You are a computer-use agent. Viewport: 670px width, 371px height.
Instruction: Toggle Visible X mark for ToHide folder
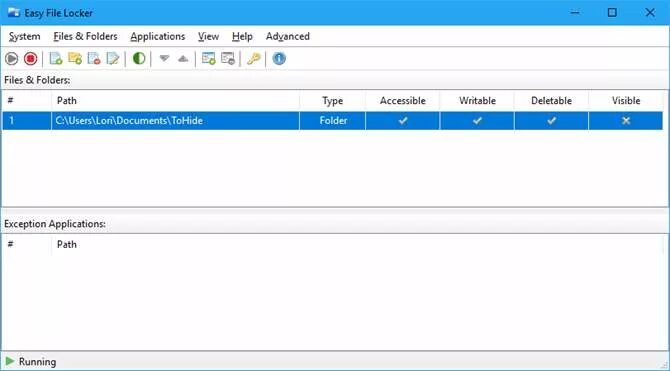coord(626,121)
